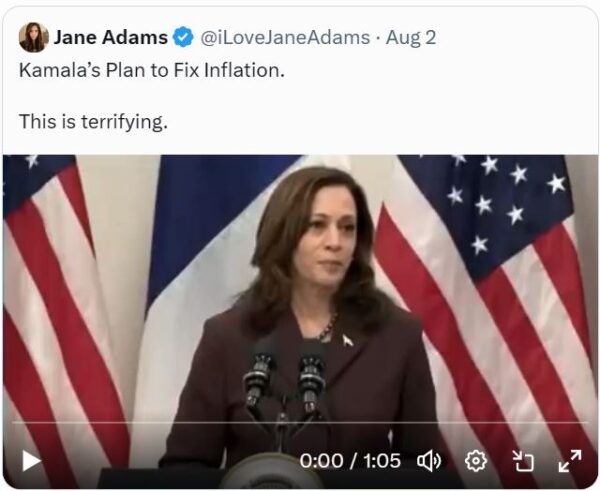Open Jane Adams profile avatar
Viewport: 600px width, 491px height.
[33, 37]
